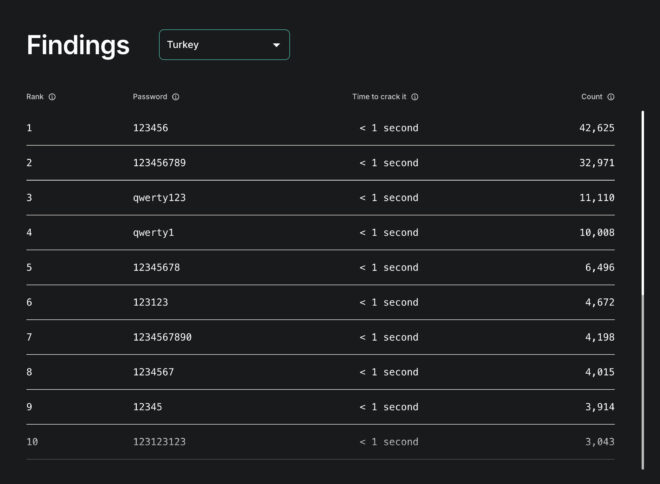Click the count value 42,625
The width and height of the screenshot is (660, 484).
[596, 128]
